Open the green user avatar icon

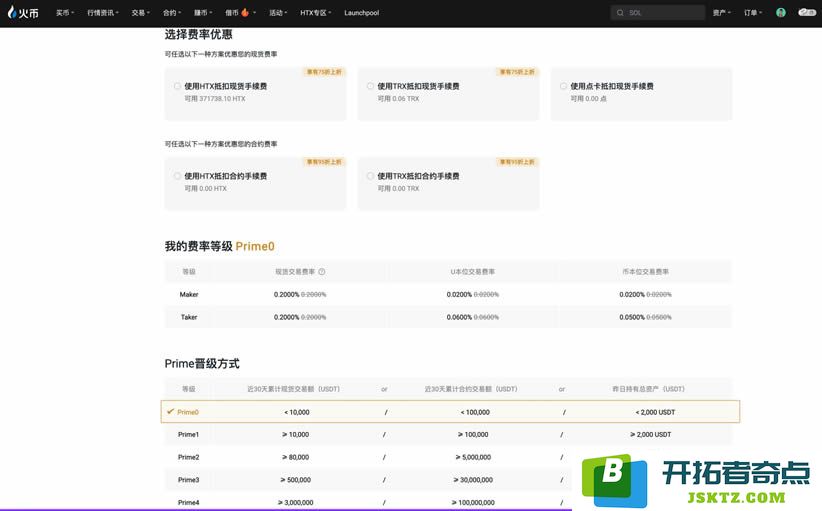coord(781,13)
